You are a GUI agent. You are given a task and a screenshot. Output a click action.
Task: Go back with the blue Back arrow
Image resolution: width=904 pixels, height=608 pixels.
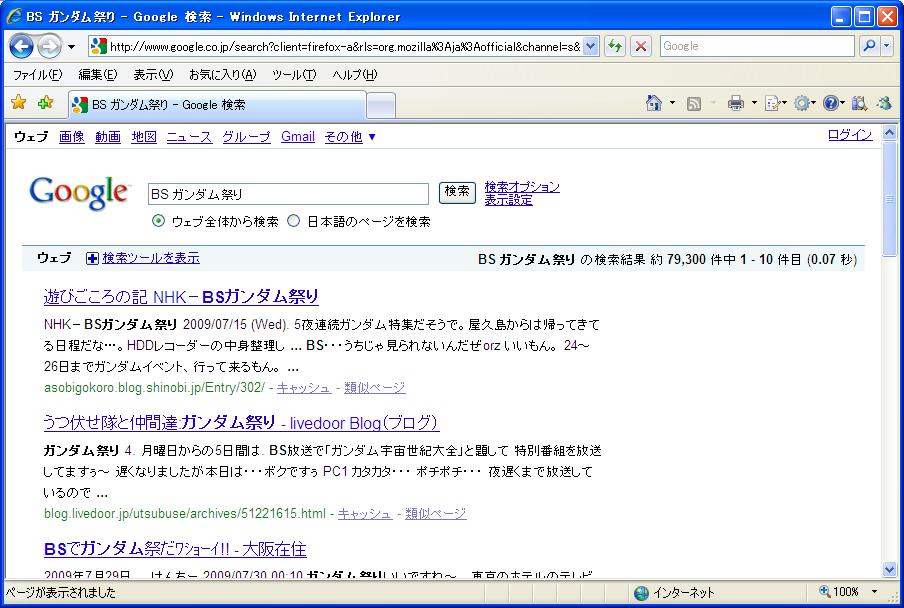point(21,47)
